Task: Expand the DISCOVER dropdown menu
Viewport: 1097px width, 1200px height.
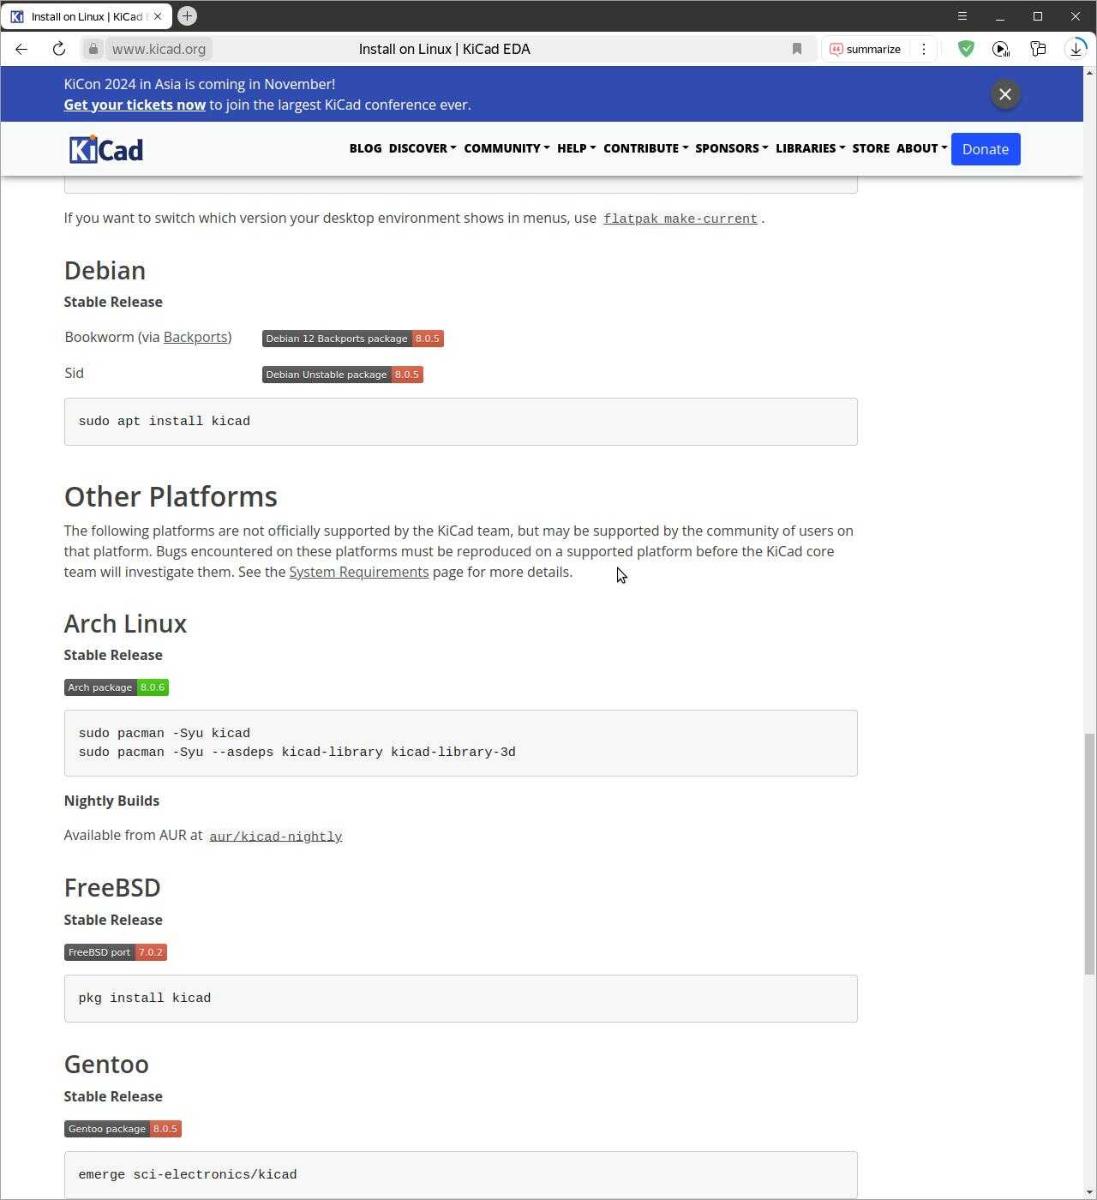Action: [x=422, y=148]
